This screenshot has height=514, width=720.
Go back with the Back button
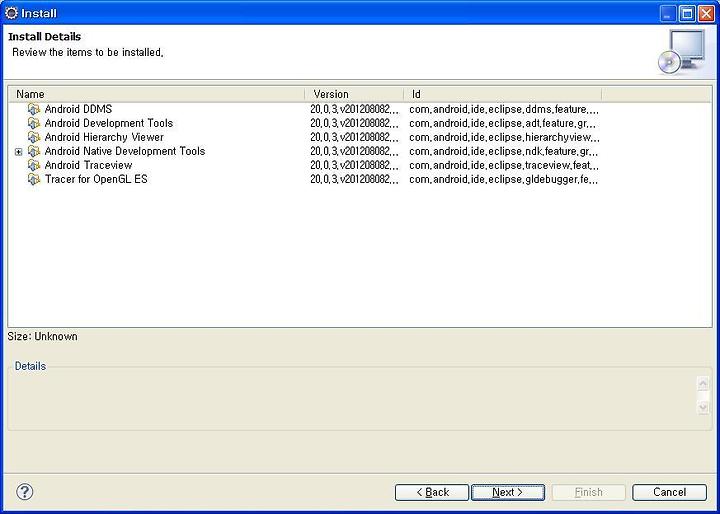click(432, 492)
